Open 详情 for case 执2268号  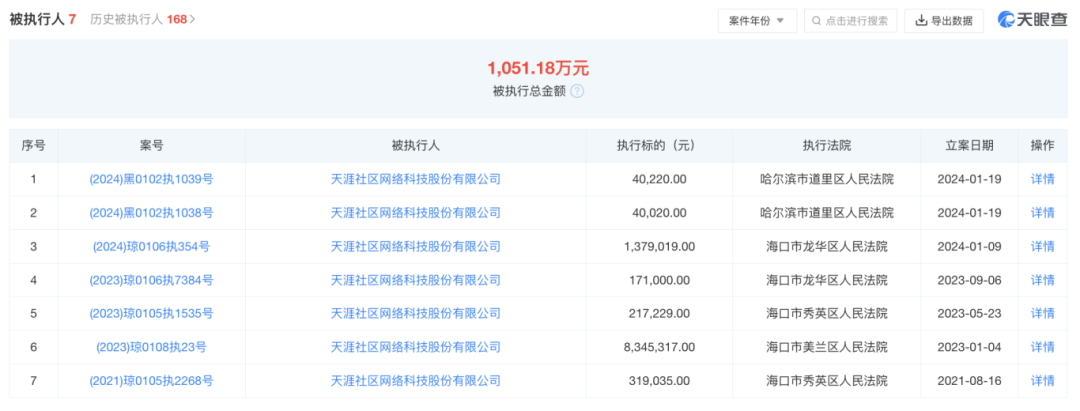pos(1042,381)
